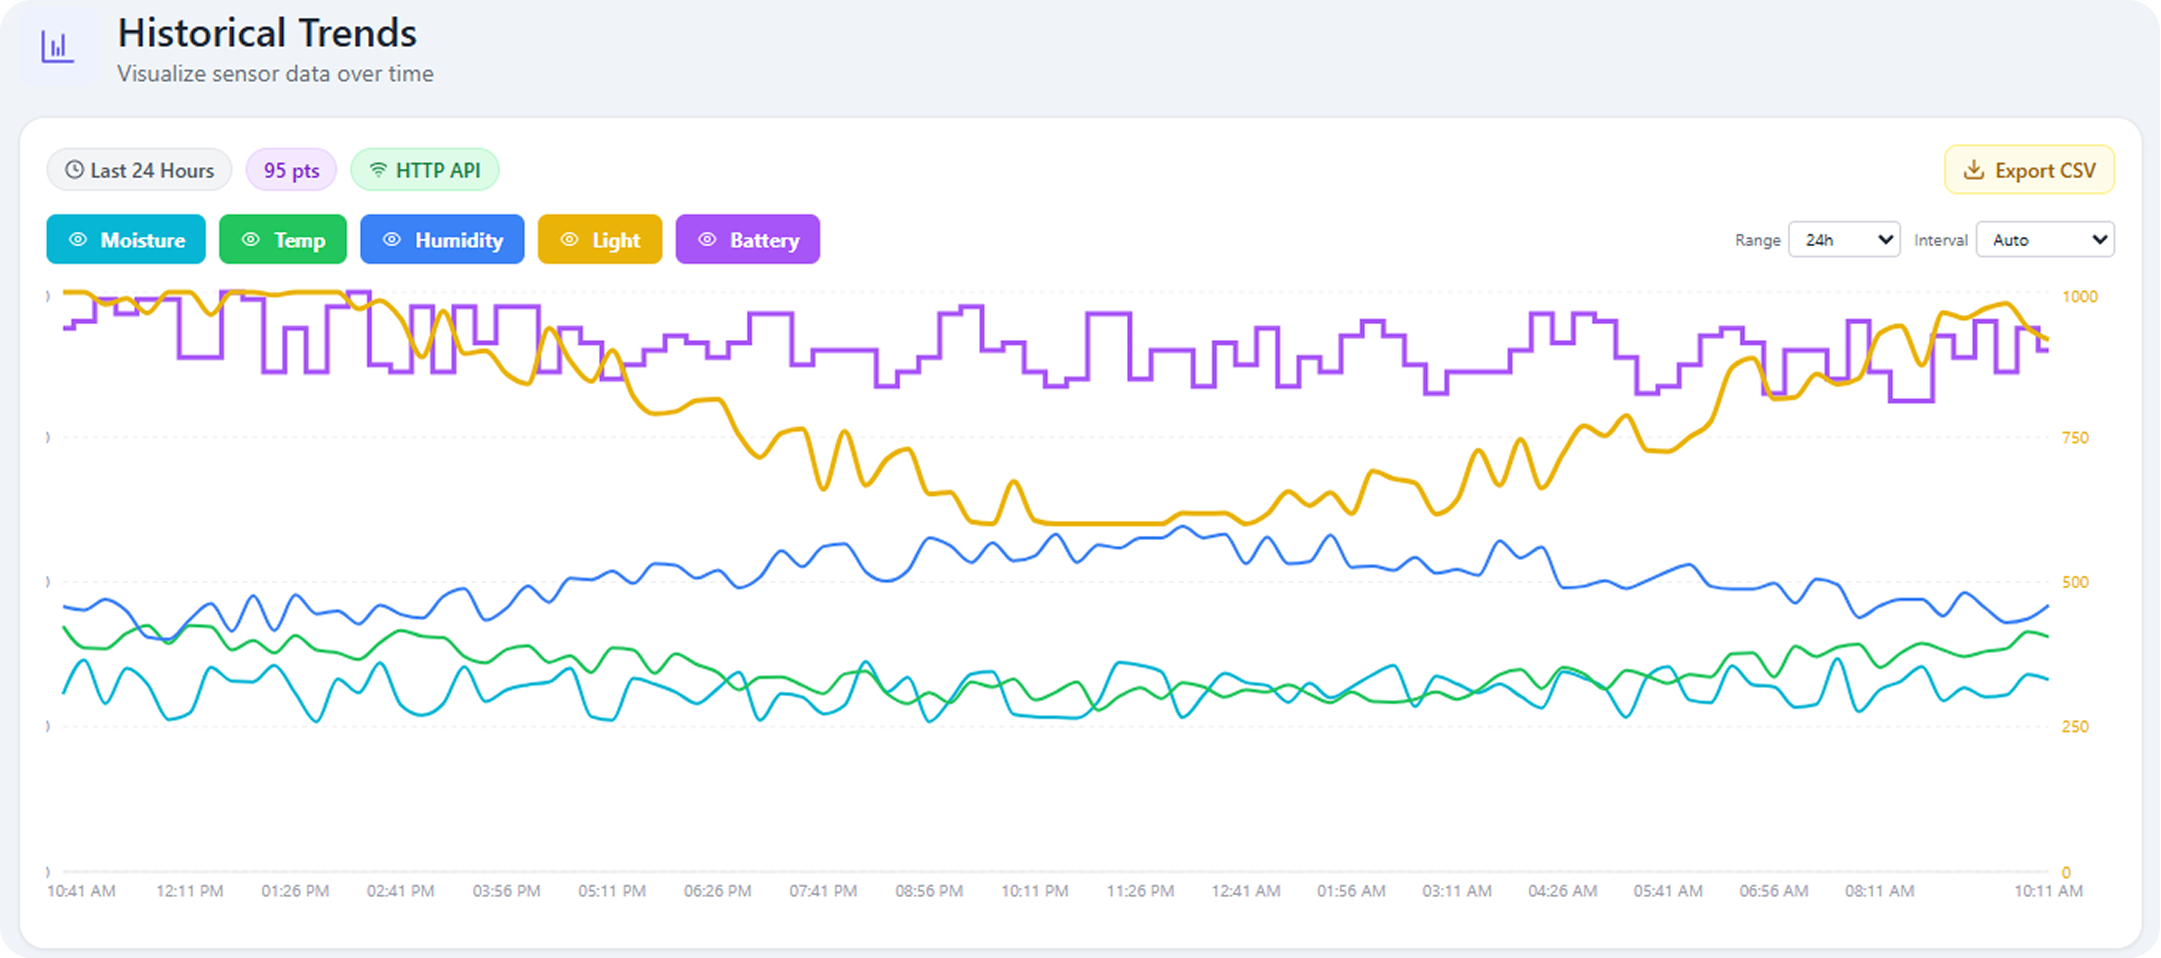Toggle the Temp series visibility
2161x958 pixels.
pyautogui.click(x=283, y=240)
